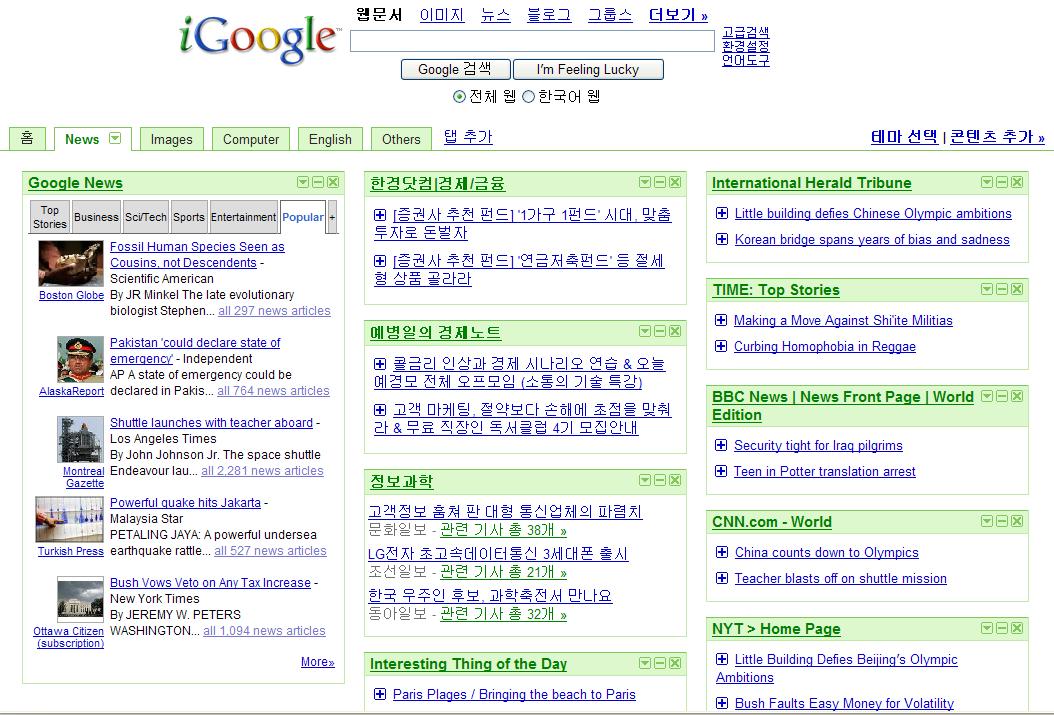Switch to the Computer tab

coord(251,139)
